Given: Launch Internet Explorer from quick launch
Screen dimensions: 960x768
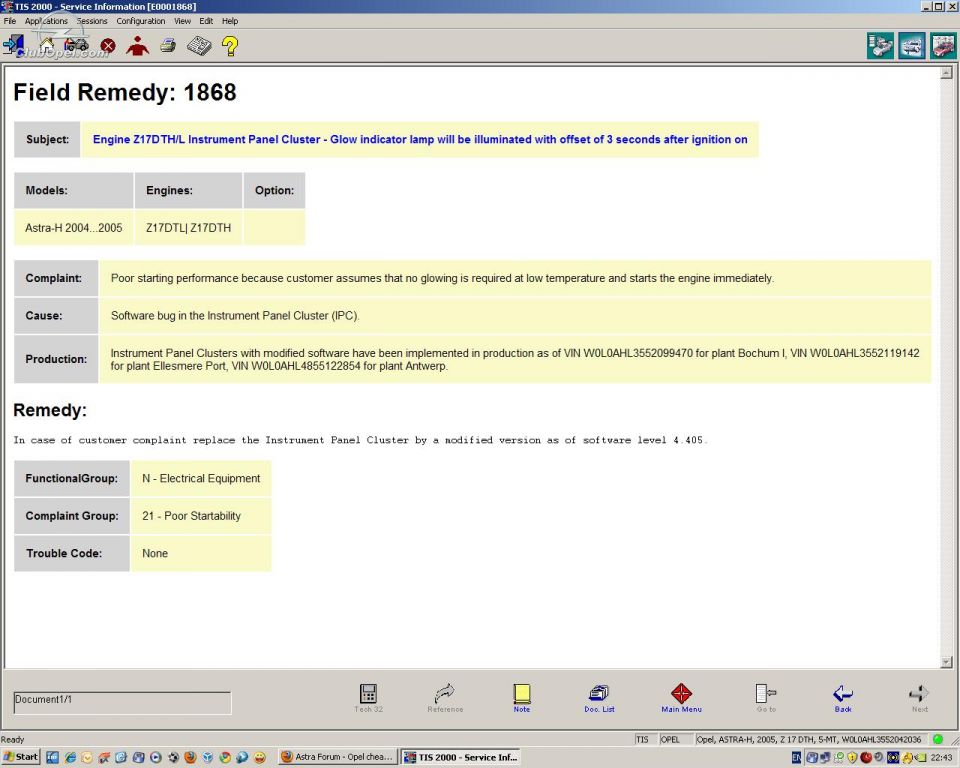Looking at the screenshot, I should click(70, 758).
